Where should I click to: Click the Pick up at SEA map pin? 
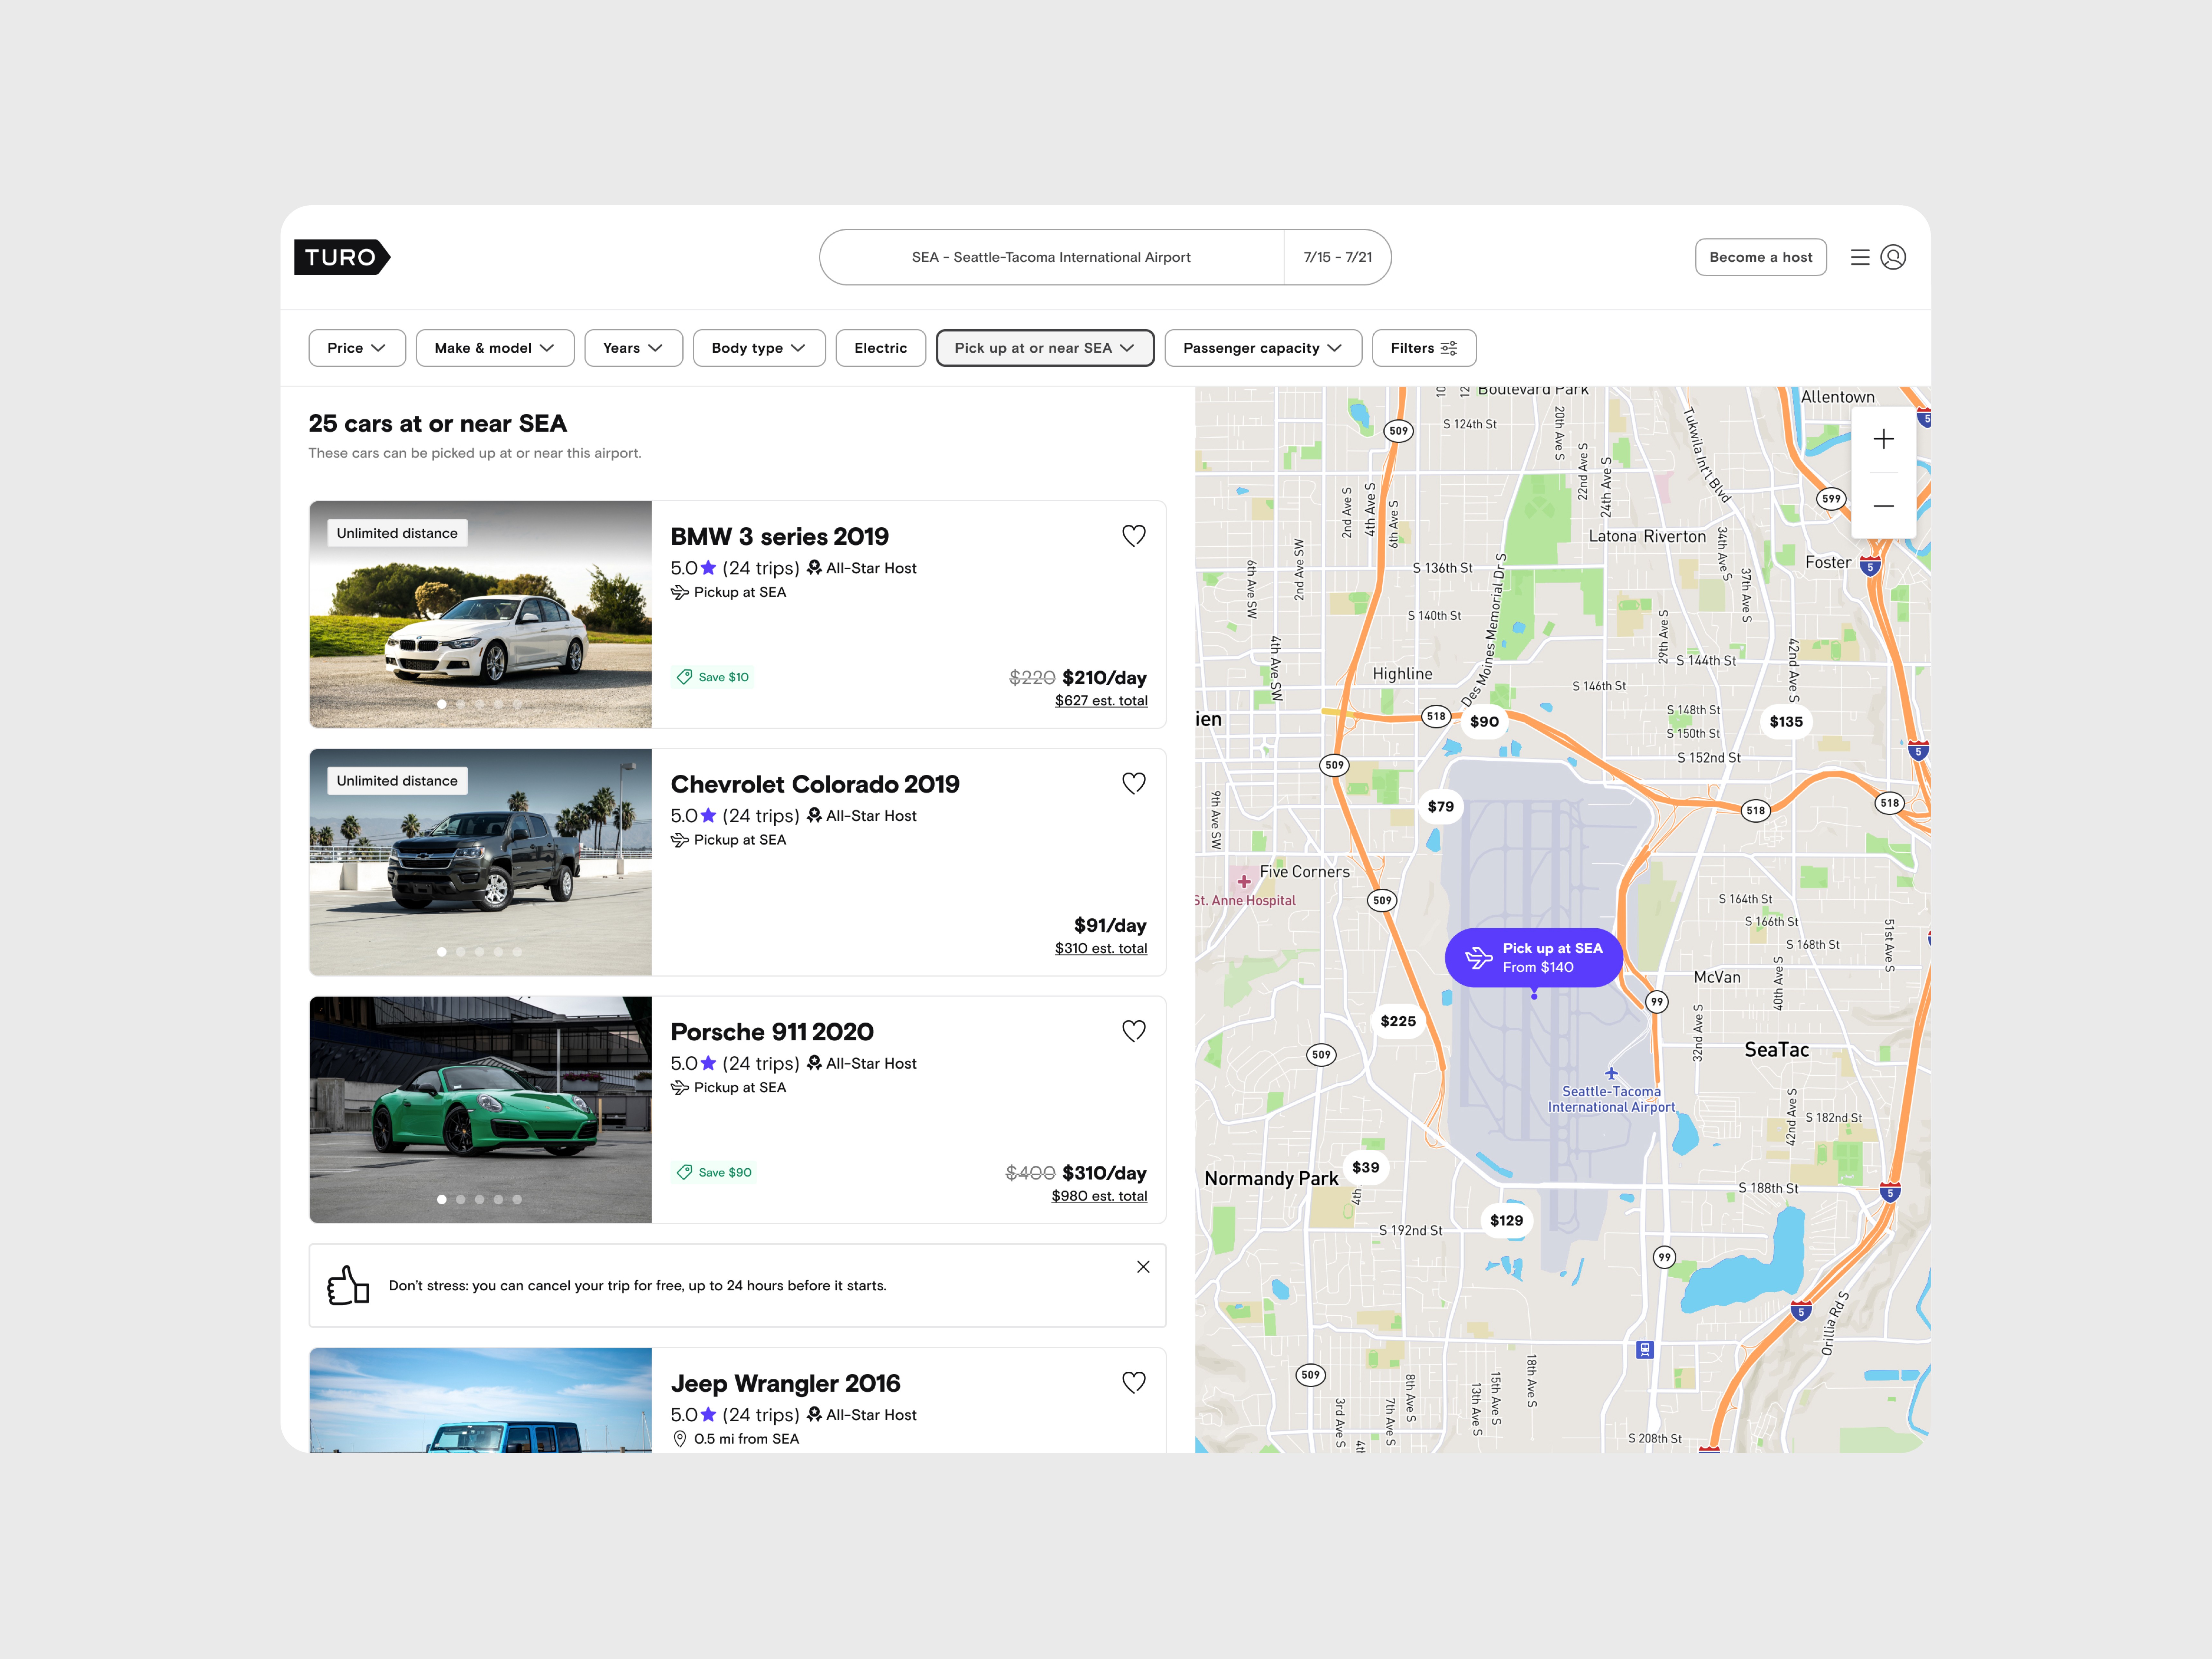1534,958
